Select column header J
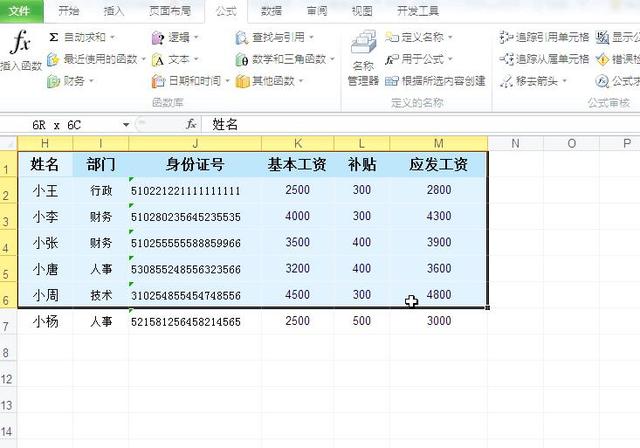The width and height of the screenshot is (640, 448). [195, 143]
